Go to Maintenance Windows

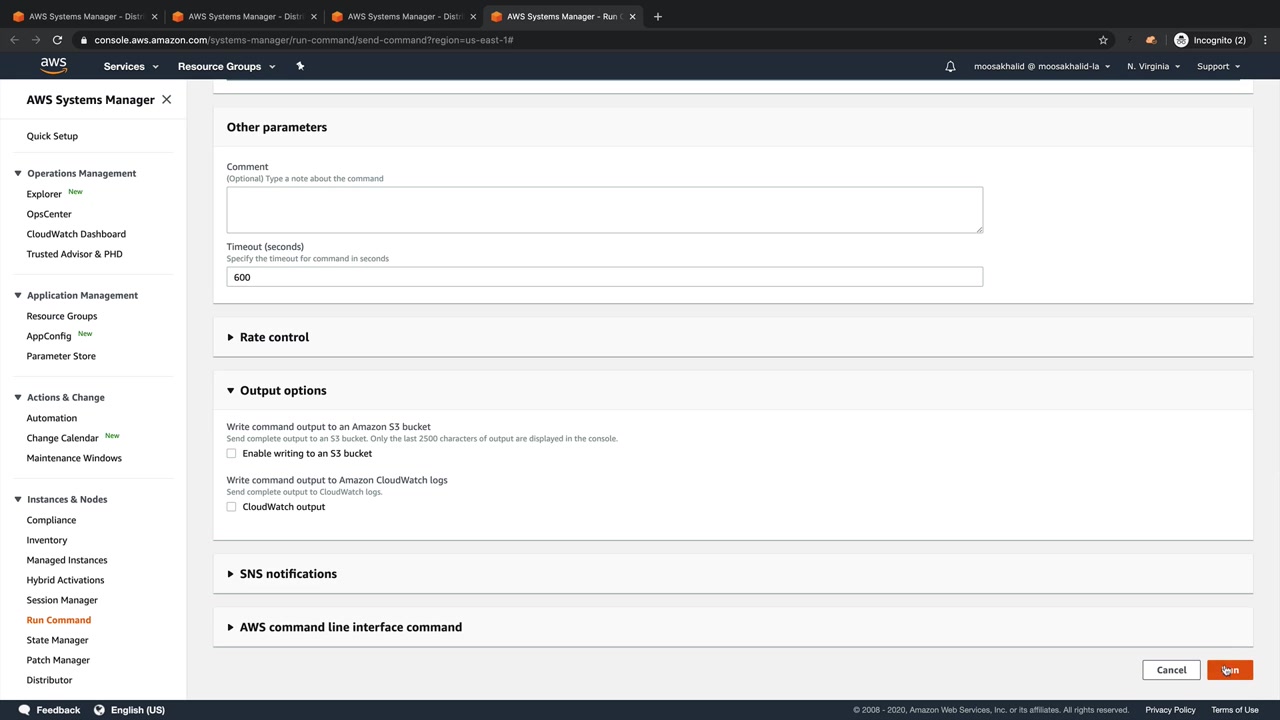click(x=74, y=458)
